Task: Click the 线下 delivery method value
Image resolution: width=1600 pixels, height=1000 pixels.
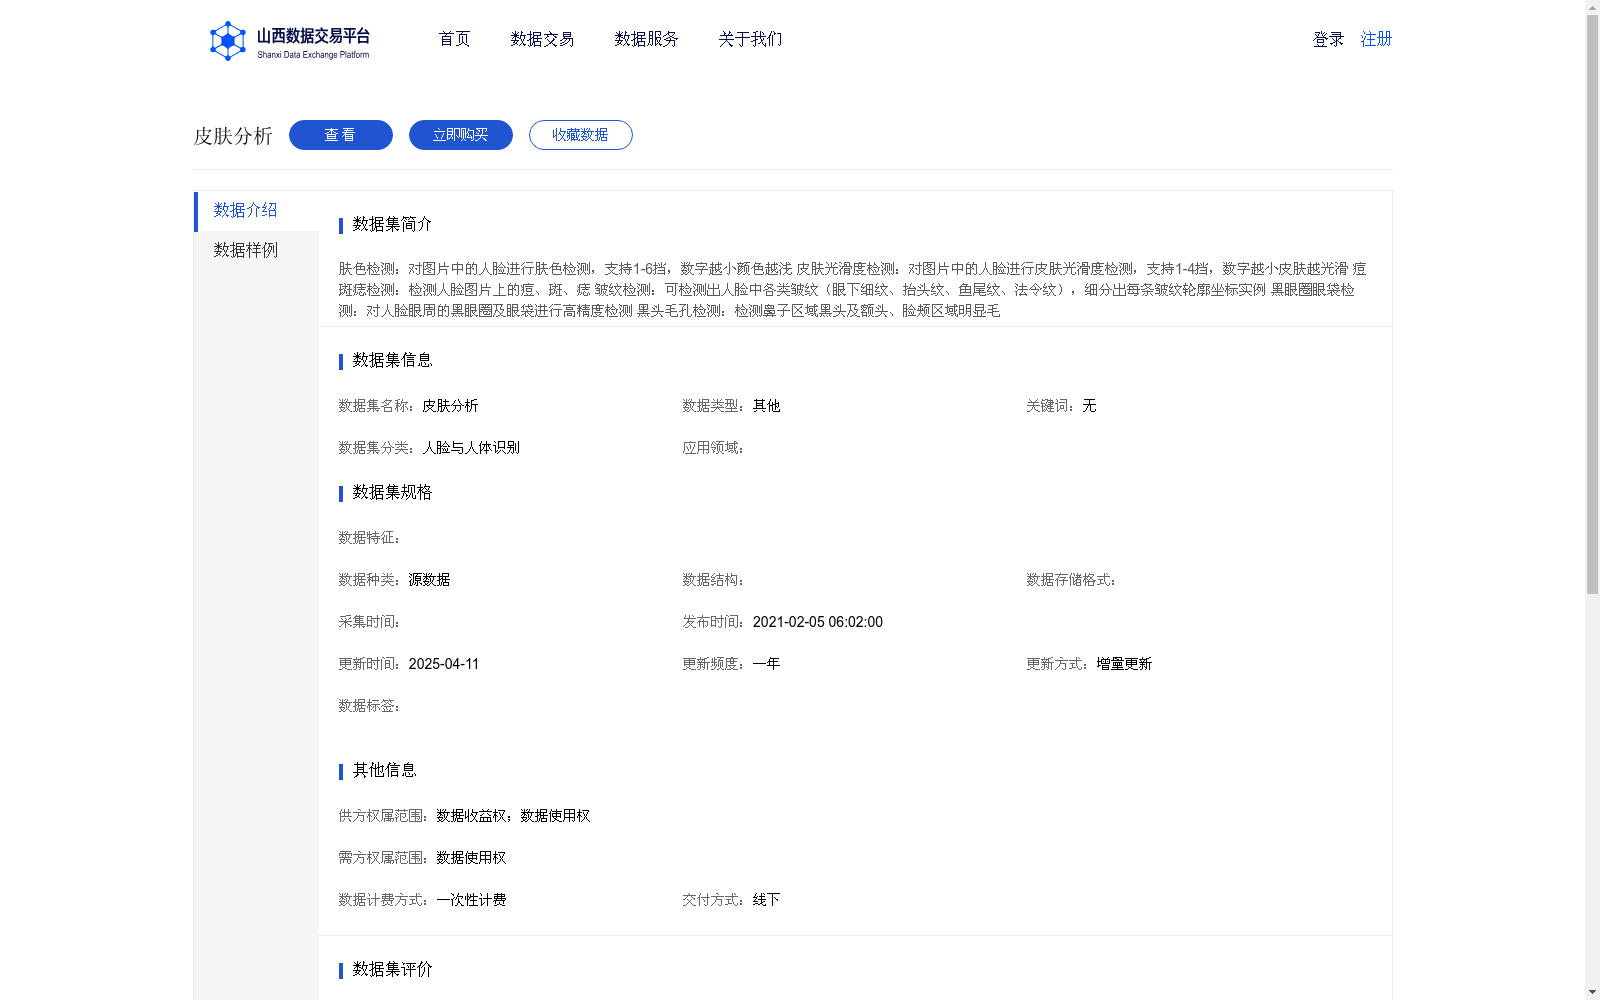Action: (x=766, y=900)
